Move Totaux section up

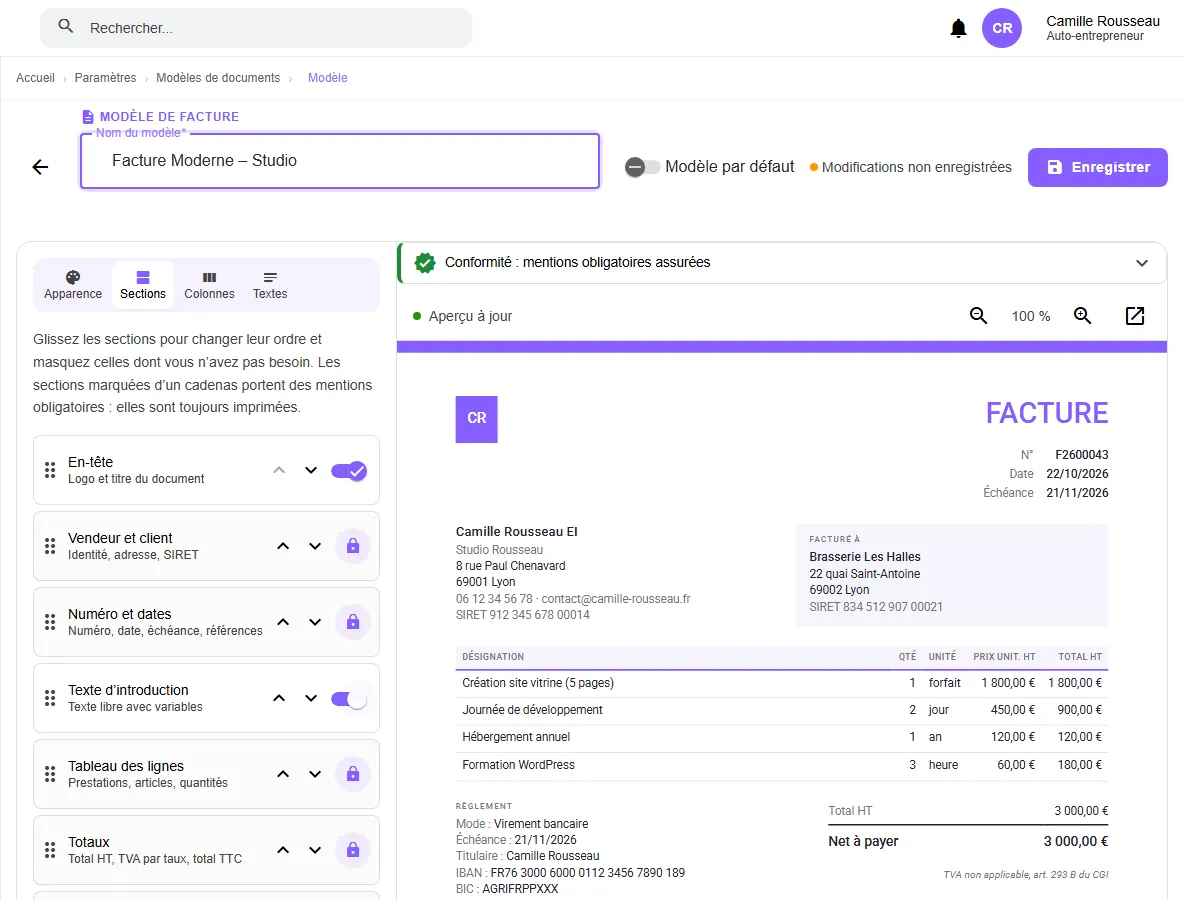(x=283, y=850)
